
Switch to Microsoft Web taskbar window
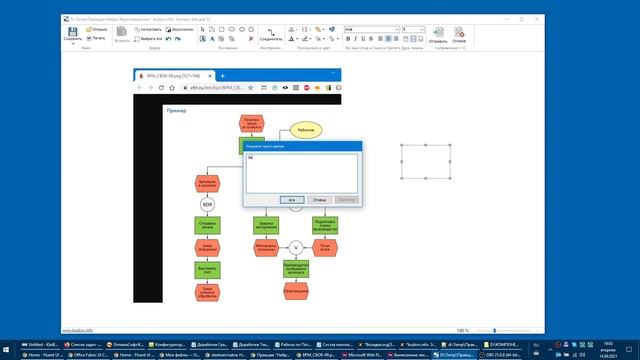coord(362,355)
